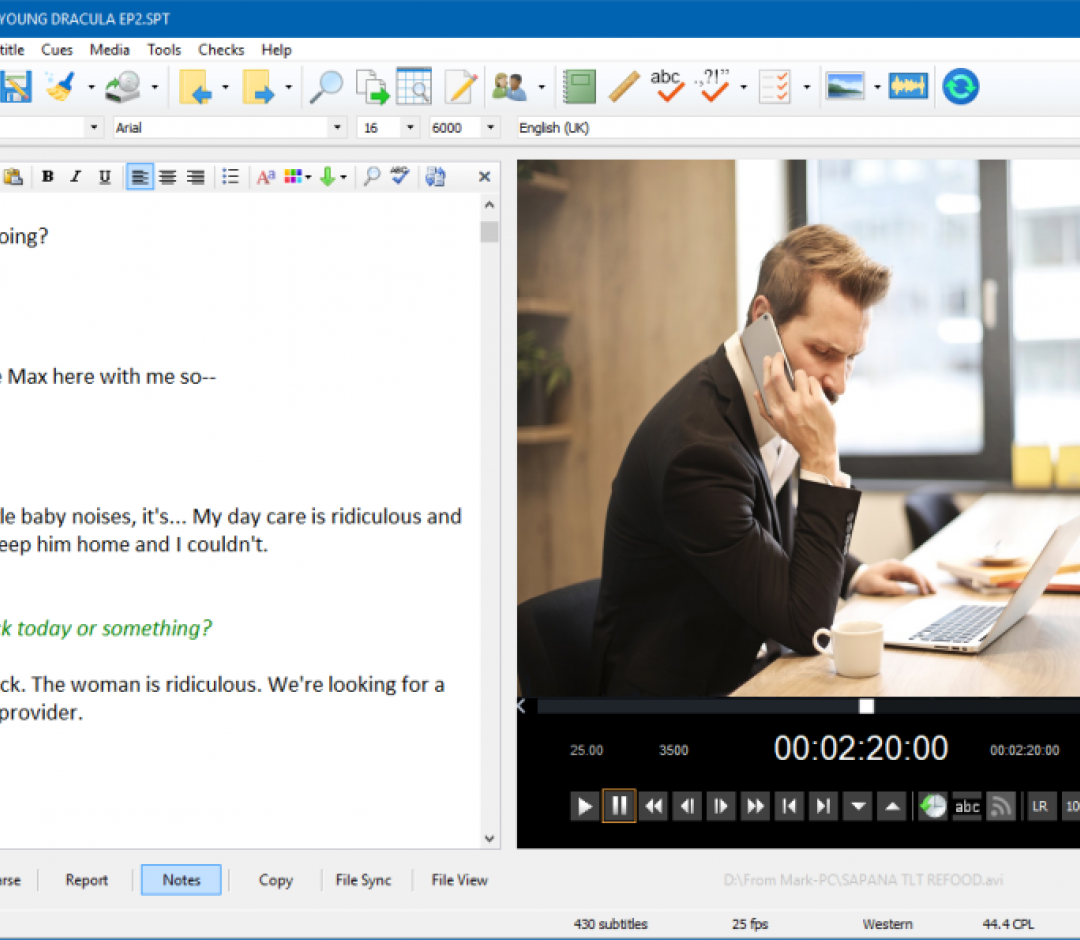Open the audio waveform view
Viewport: 1080px width, 940px height.
click(908, 87)
